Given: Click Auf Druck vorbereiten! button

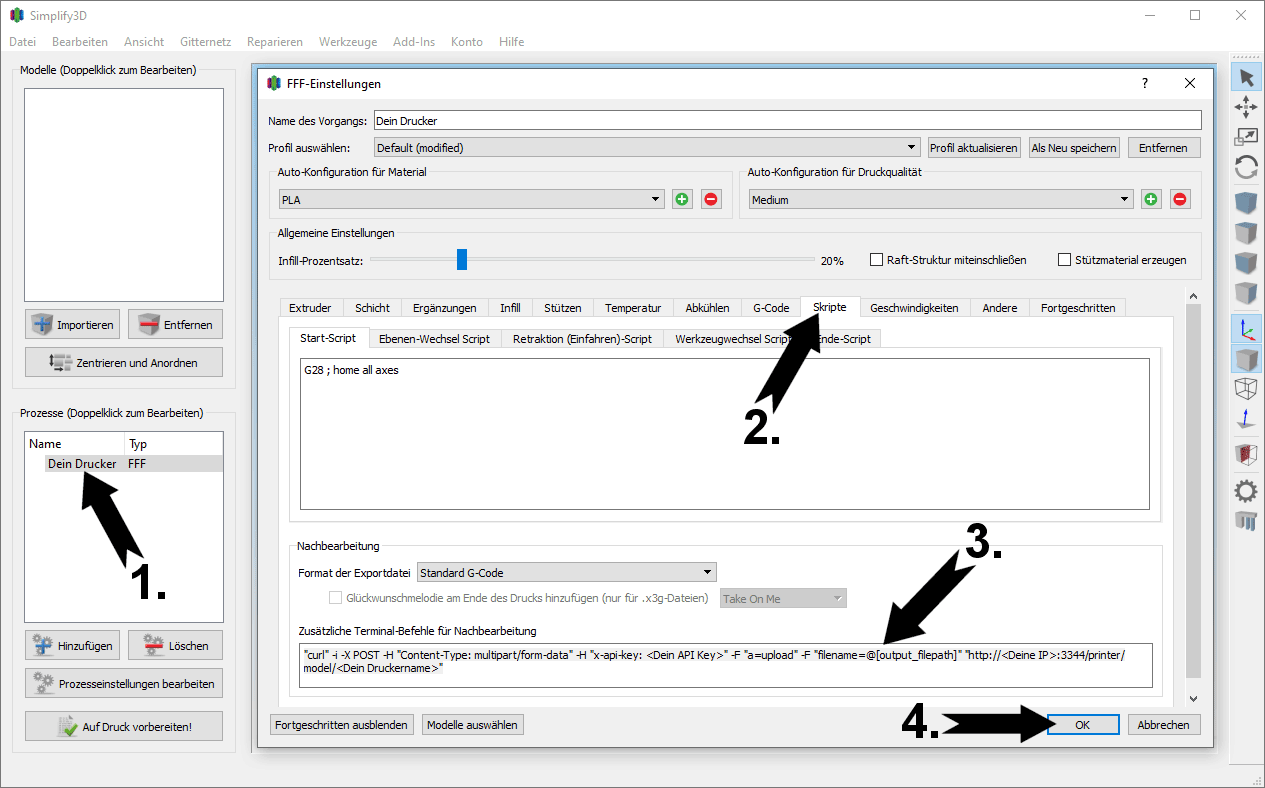Looking at the screenshot, I should (x=124, y=726).
